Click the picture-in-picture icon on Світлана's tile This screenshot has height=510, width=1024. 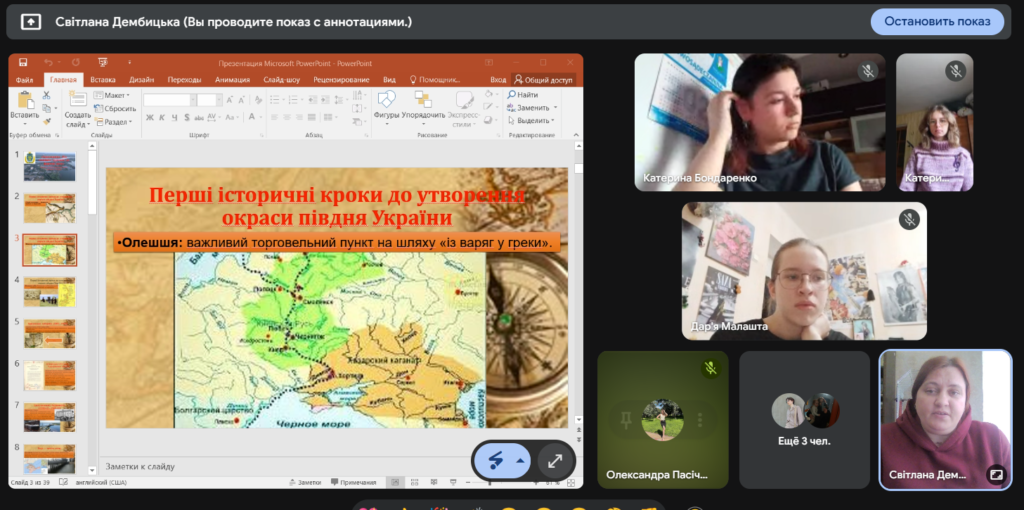click(995, 474)
